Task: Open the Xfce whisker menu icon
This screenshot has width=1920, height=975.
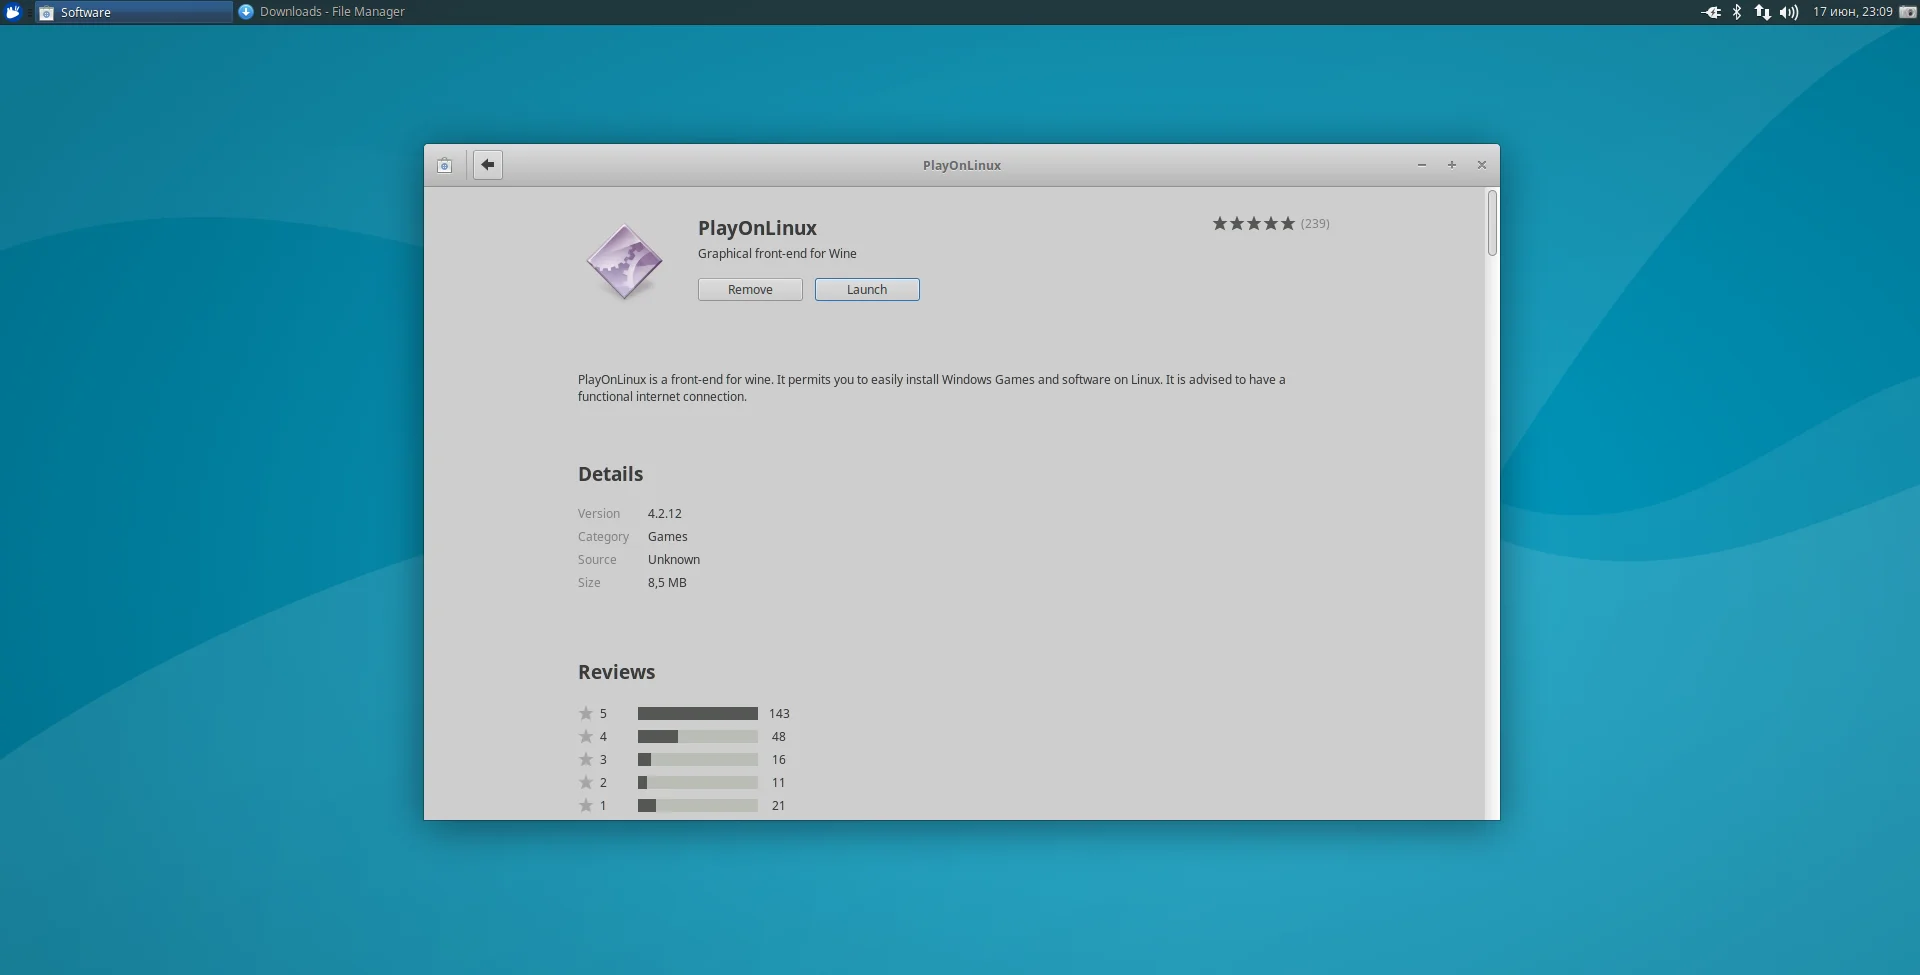Action: pyautogui.click(x=13, y=12)
